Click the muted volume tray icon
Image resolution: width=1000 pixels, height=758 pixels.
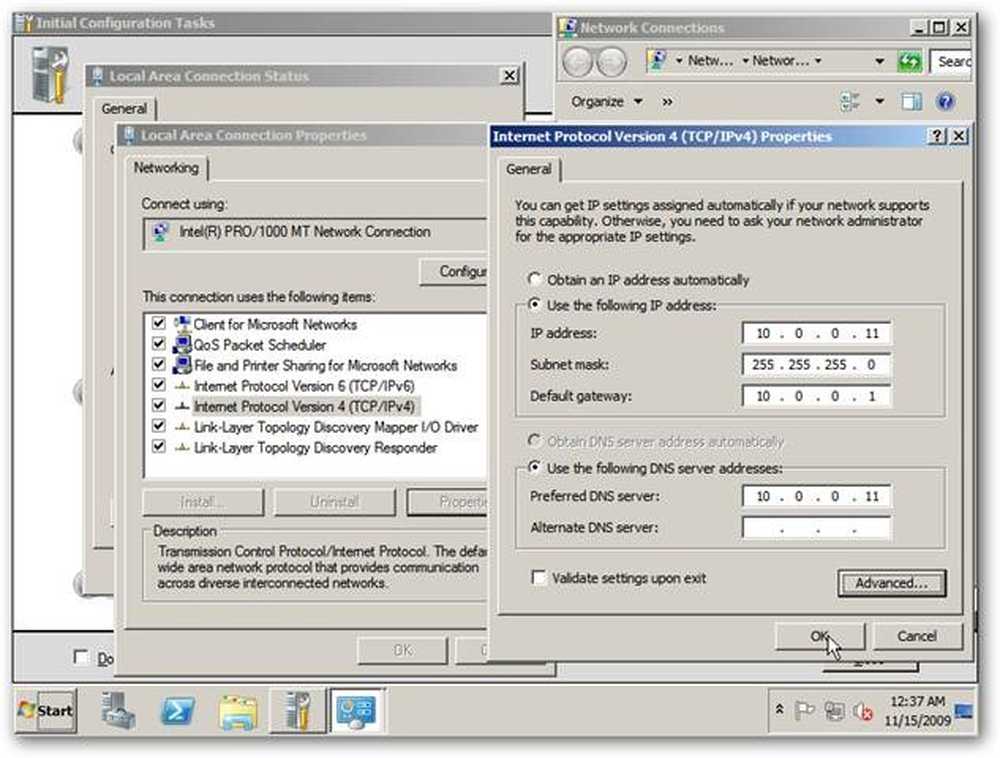point(863,711)
